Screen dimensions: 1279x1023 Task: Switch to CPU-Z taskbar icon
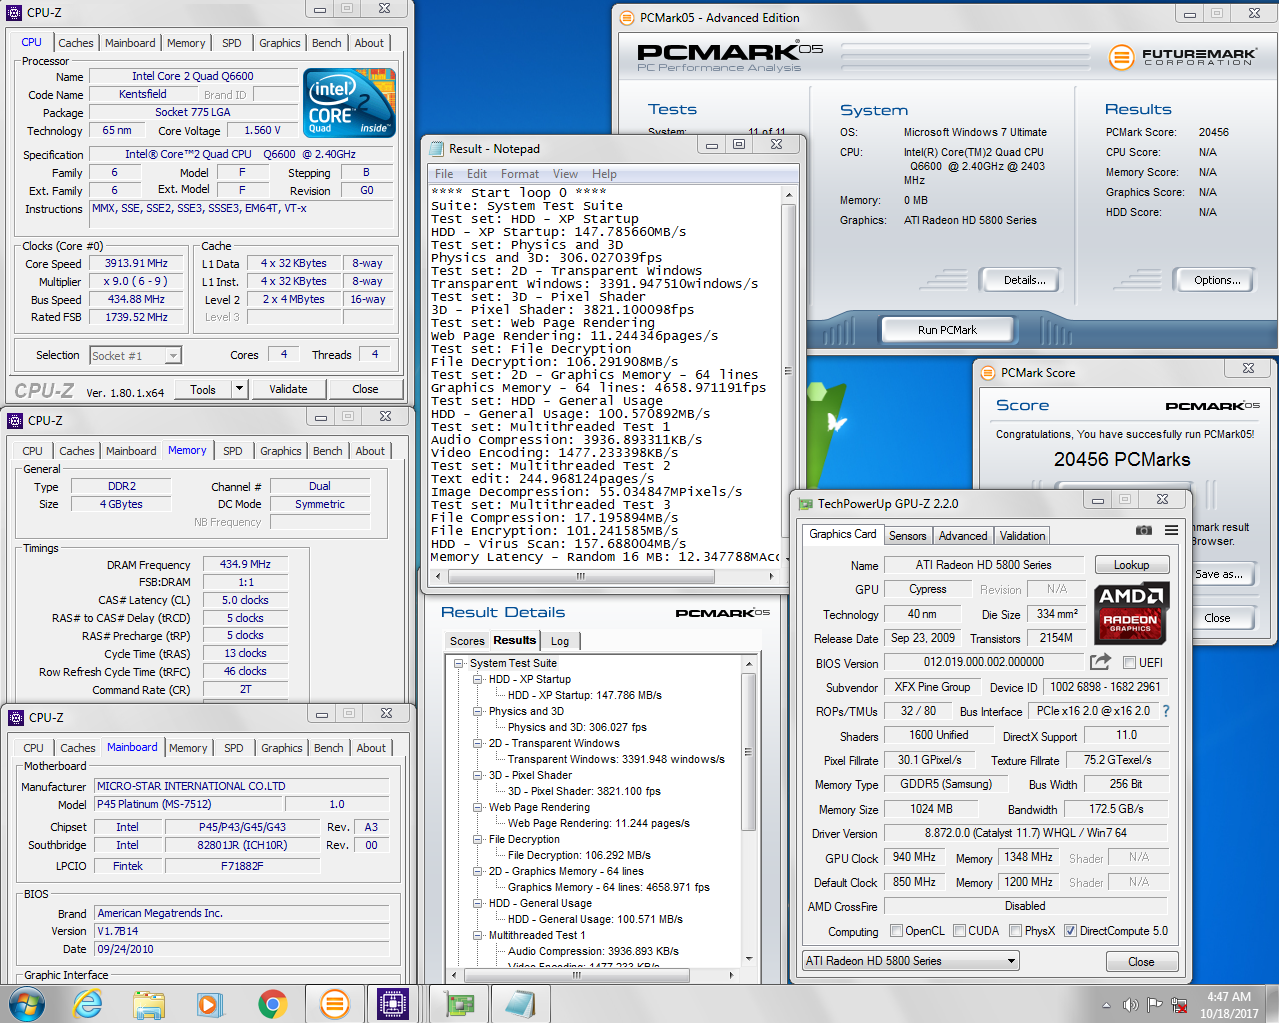click(x=393, y=1003)
